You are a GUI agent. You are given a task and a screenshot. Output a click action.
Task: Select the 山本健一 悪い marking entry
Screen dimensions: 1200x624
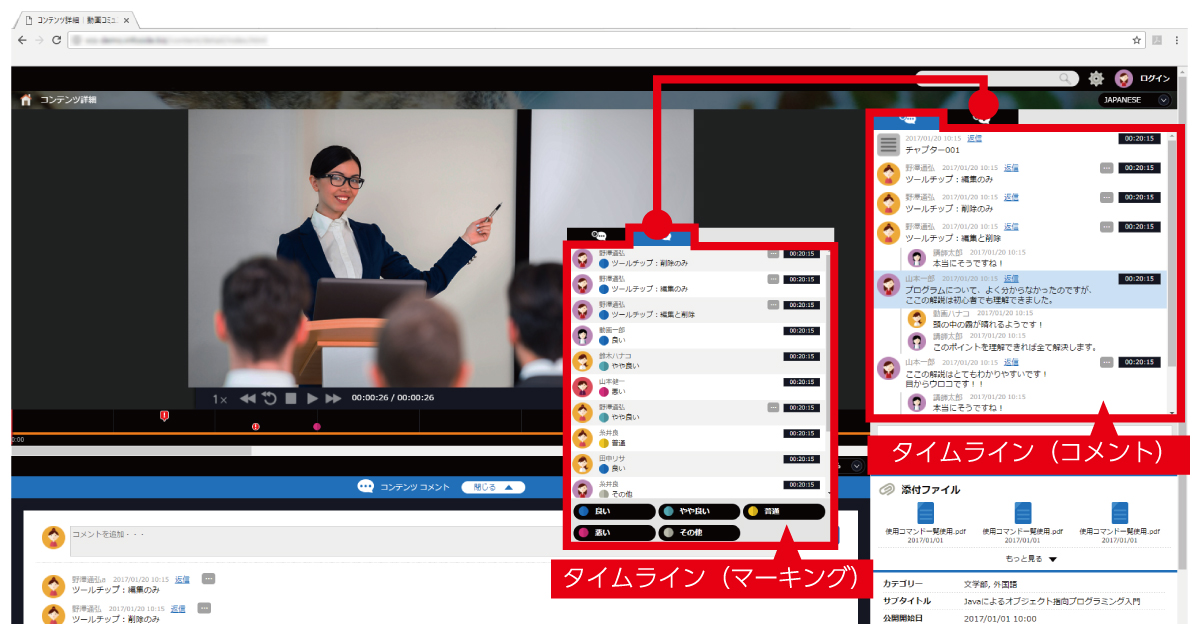[x=698, y=387]
